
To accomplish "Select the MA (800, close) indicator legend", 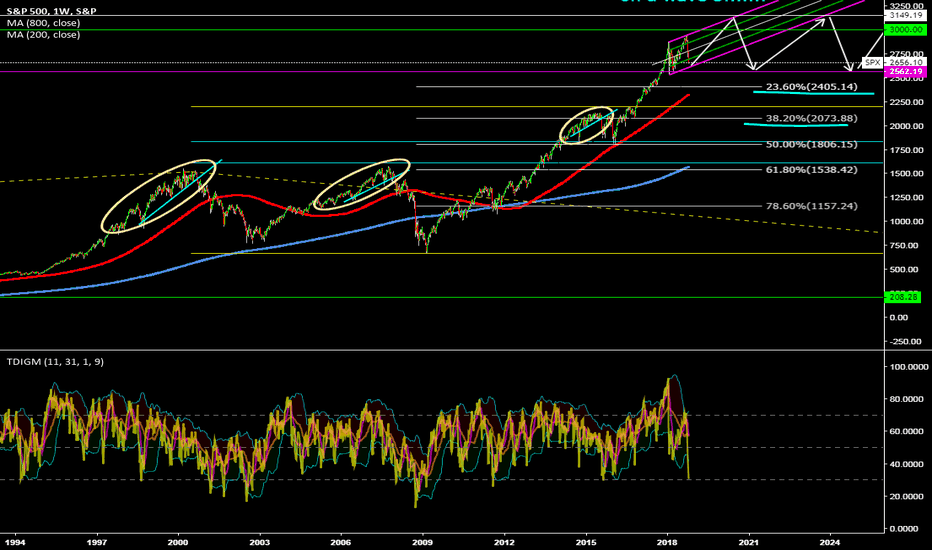I will coord(43,23).
